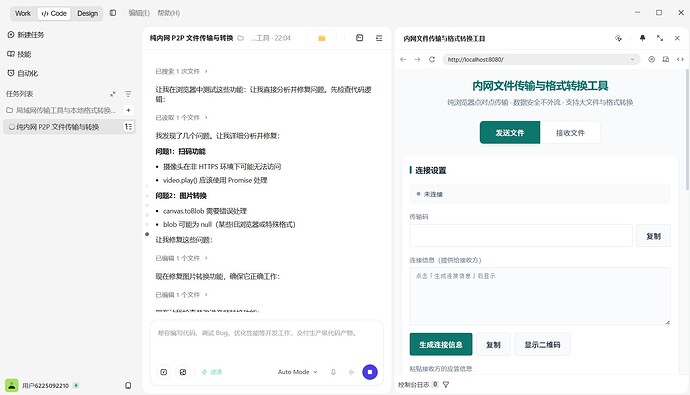Click the 显示二维码 button
The width and height of the screenshot is (690, 395).
pyautogui.click(x=542, y=344)
